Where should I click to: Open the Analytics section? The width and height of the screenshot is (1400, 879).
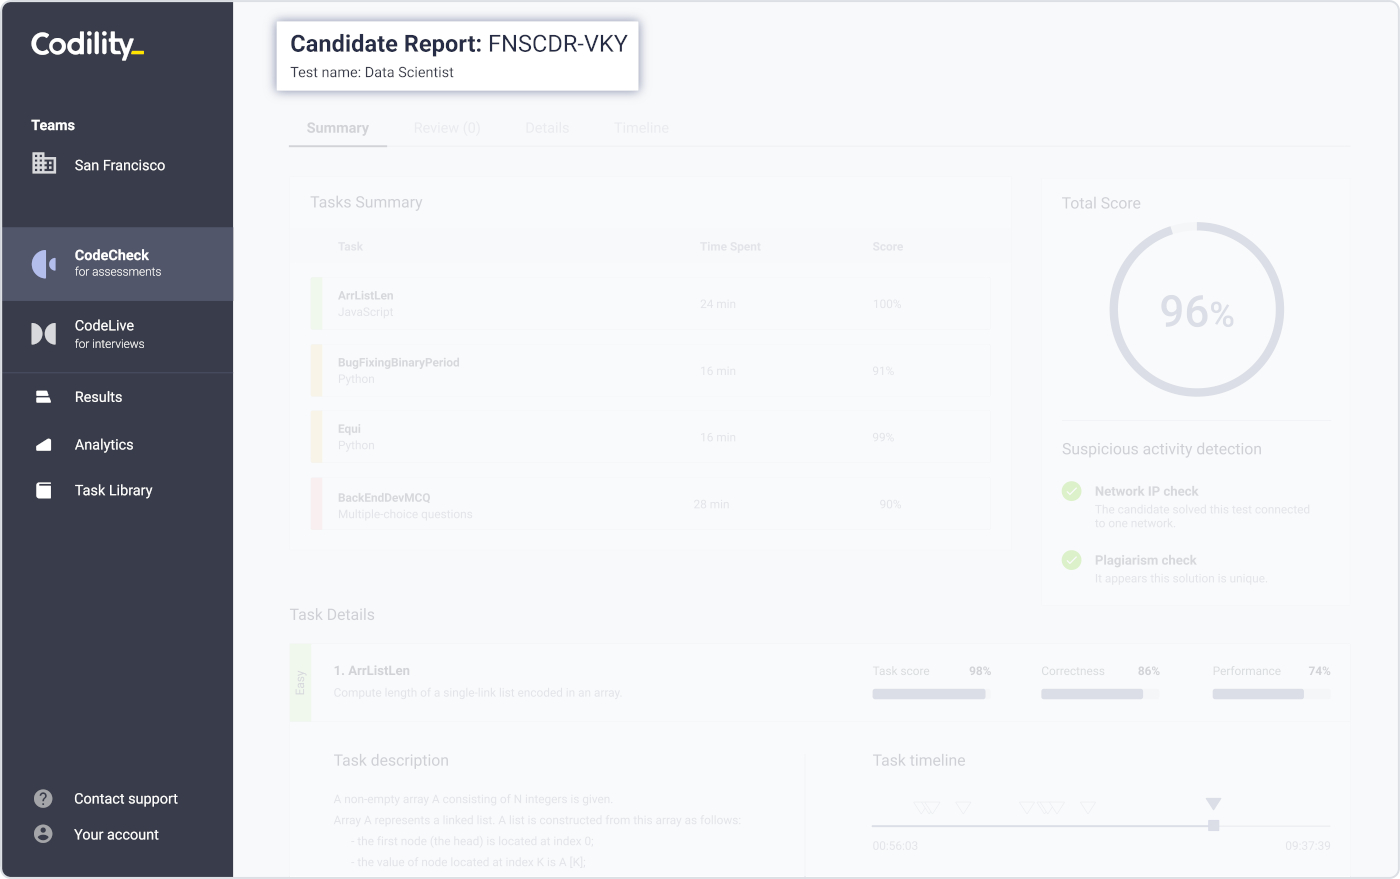(104, 445)
